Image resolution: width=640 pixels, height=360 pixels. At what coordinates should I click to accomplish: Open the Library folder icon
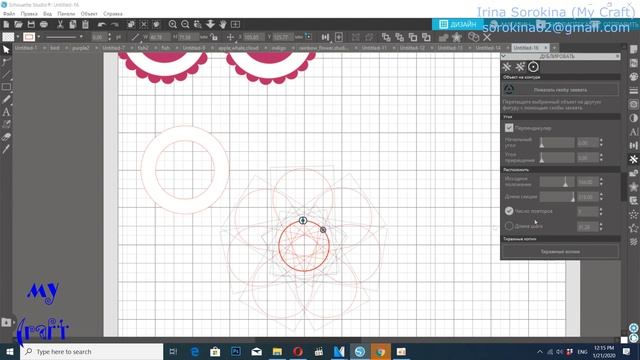(6, 322)
